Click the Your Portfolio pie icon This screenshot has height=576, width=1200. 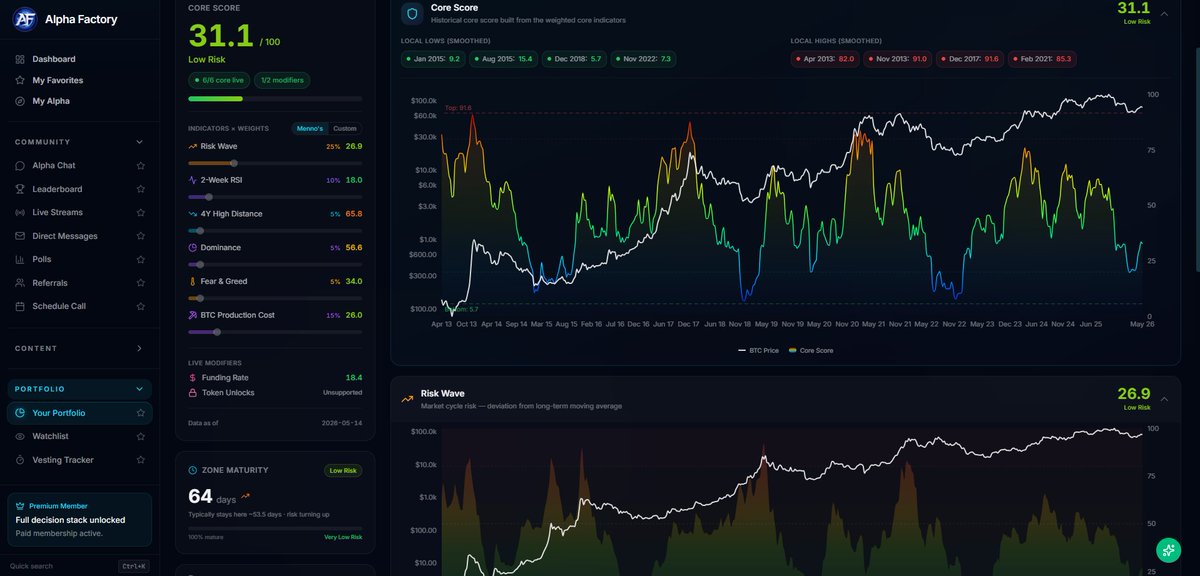click(20, 413)
